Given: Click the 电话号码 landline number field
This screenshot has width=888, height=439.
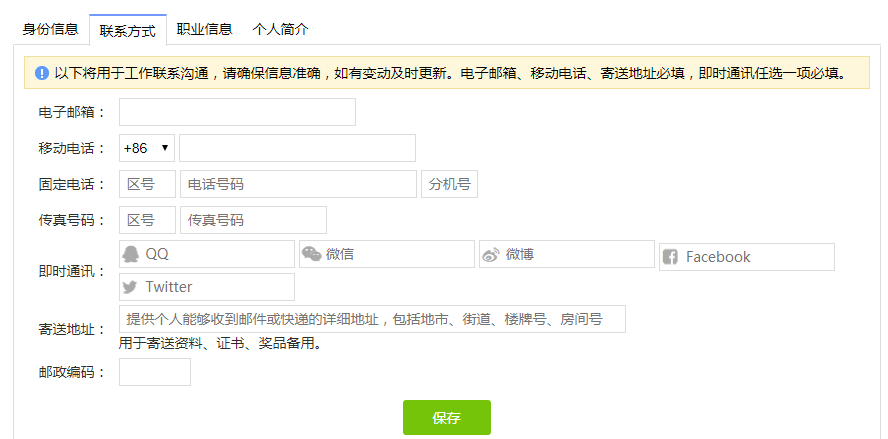Looking at the screenshot, I should [x=298, y=184].
